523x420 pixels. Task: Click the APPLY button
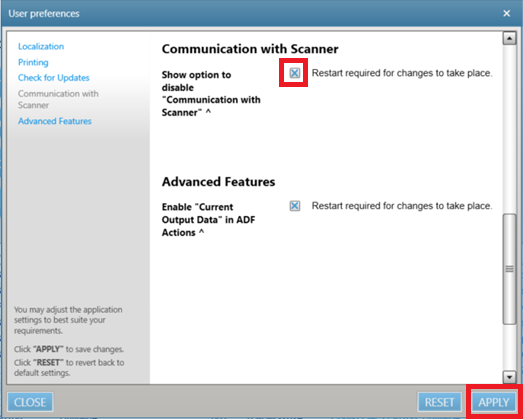(494, 402)
